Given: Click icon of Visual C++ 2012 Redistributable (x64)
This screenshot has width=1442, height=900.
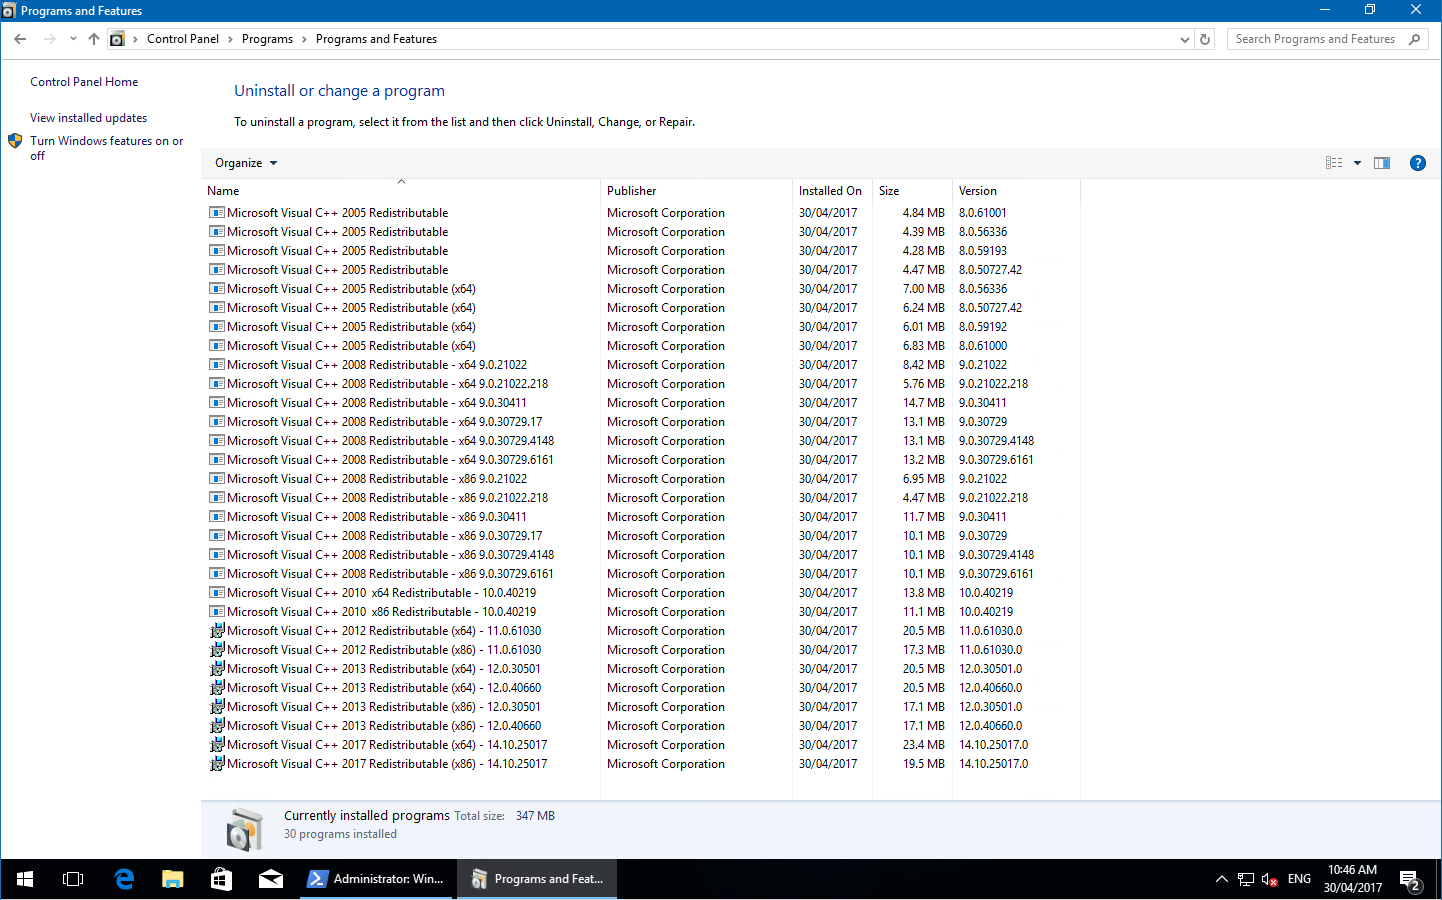Looking at the screenshot, I should (x=217, y=631).
